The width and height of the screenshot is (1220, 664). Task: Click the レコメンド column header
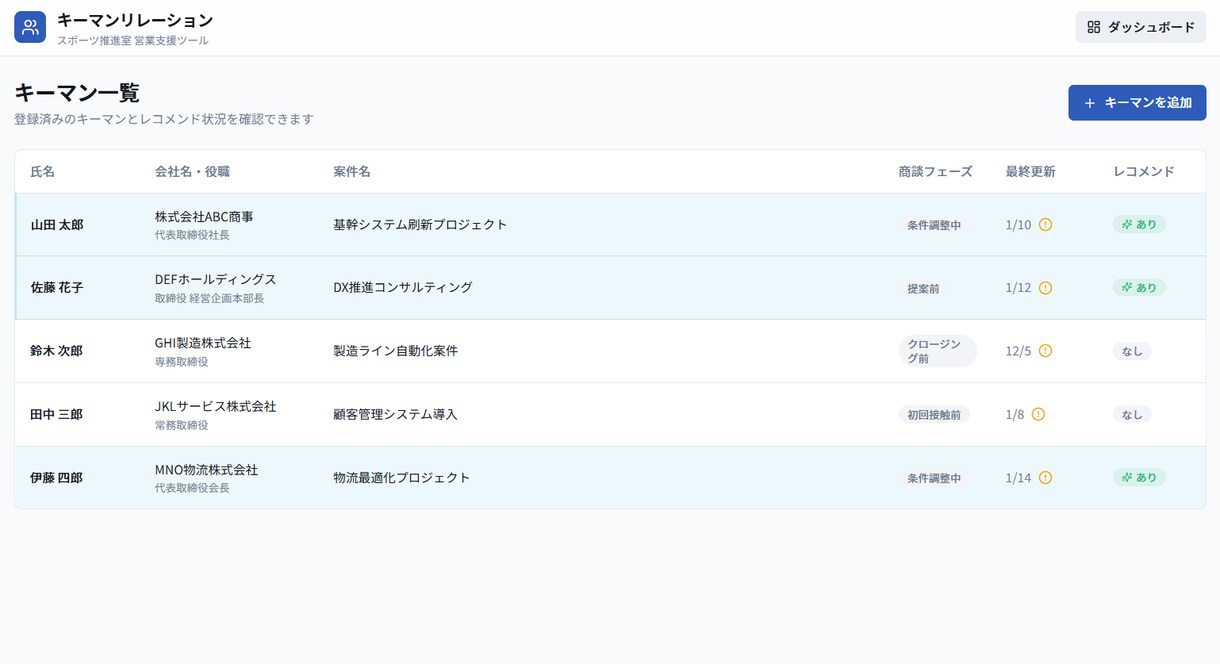point(1144,172)
